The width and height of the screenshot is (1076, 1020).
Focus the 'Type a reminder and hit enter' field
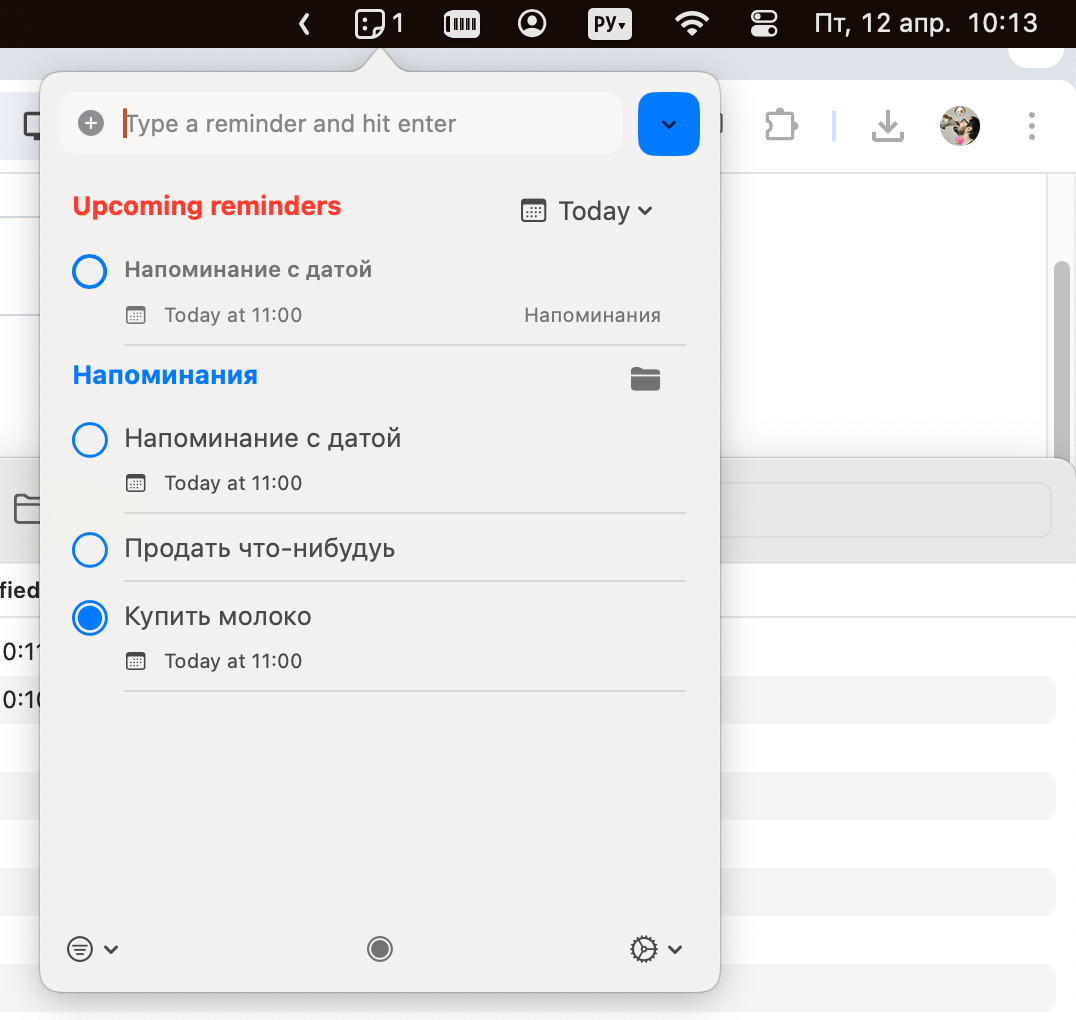coord(341,124)
